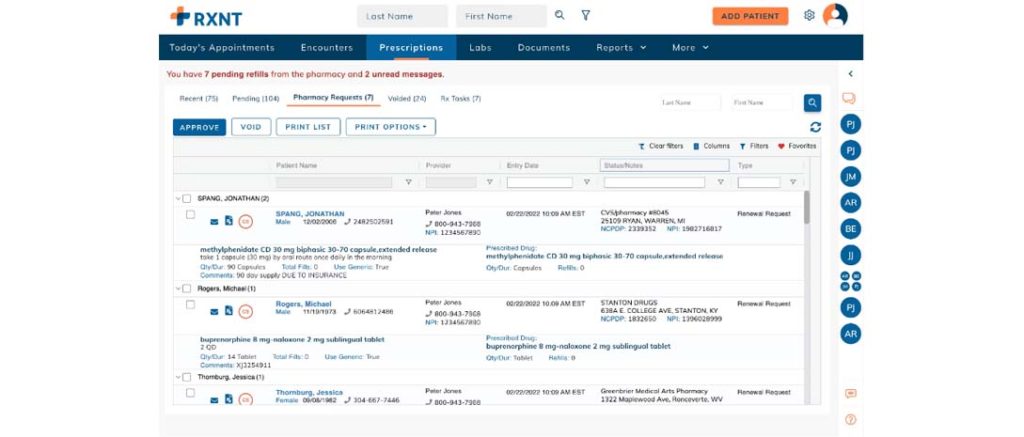Image resolution: width=1024 pixels, height=437 pixels.
Task: Click the user profile avatar
Action: (834, 15)
